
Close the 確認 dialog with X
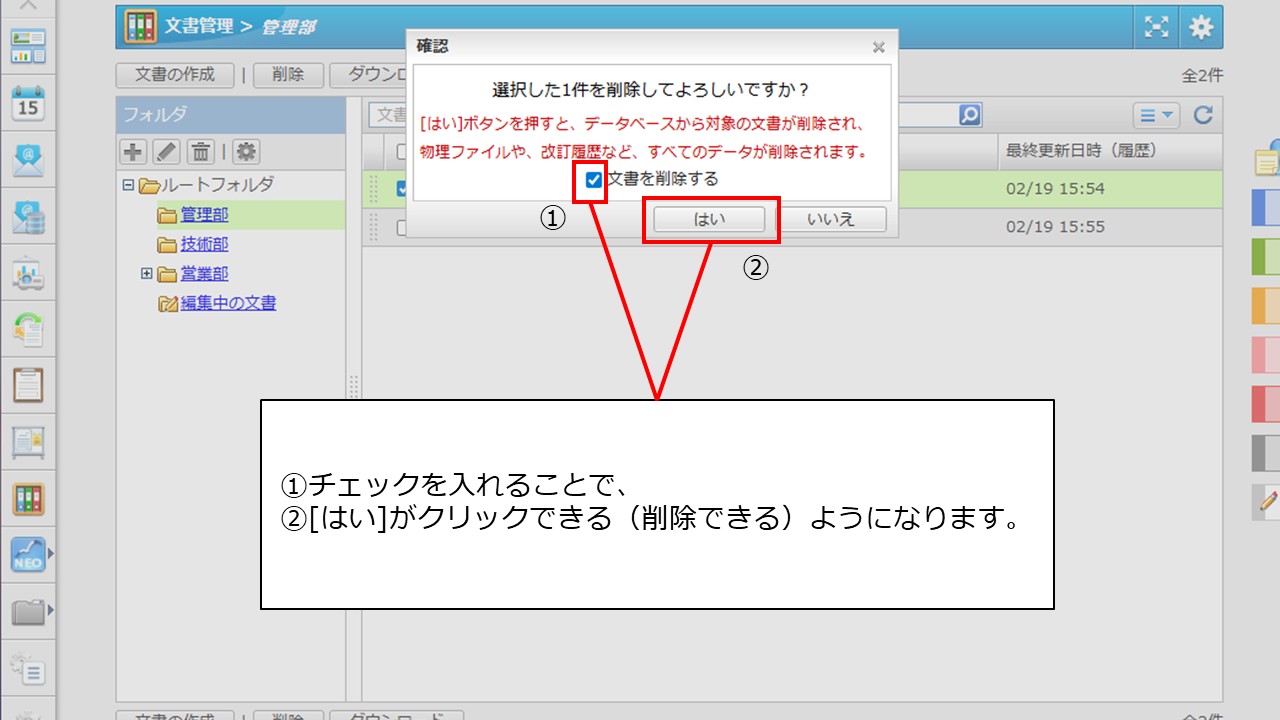coord(878,47)
